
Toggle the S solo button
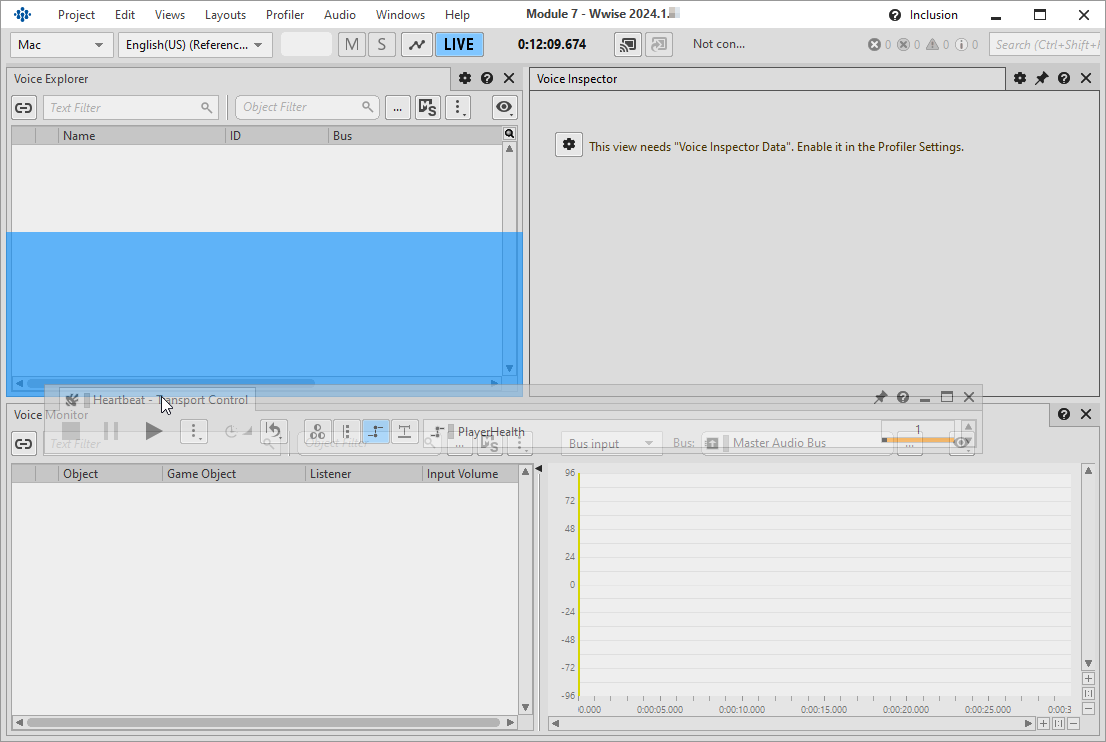point(381,45)
